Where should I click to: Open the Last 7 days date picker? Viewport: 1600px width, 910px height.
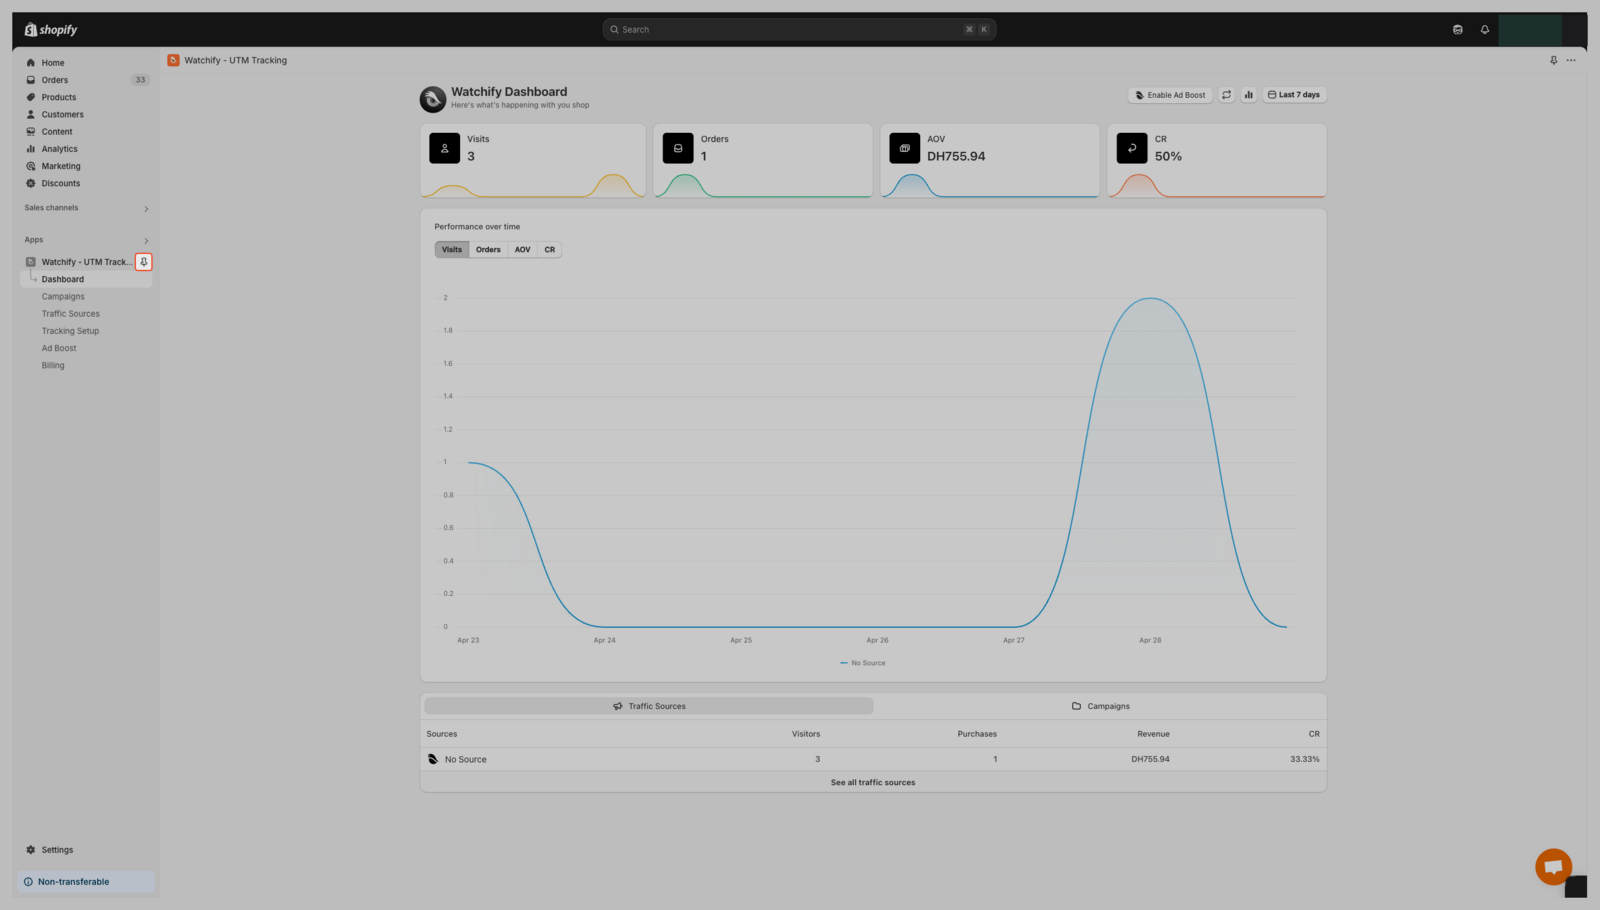(x=1294, y=95)
